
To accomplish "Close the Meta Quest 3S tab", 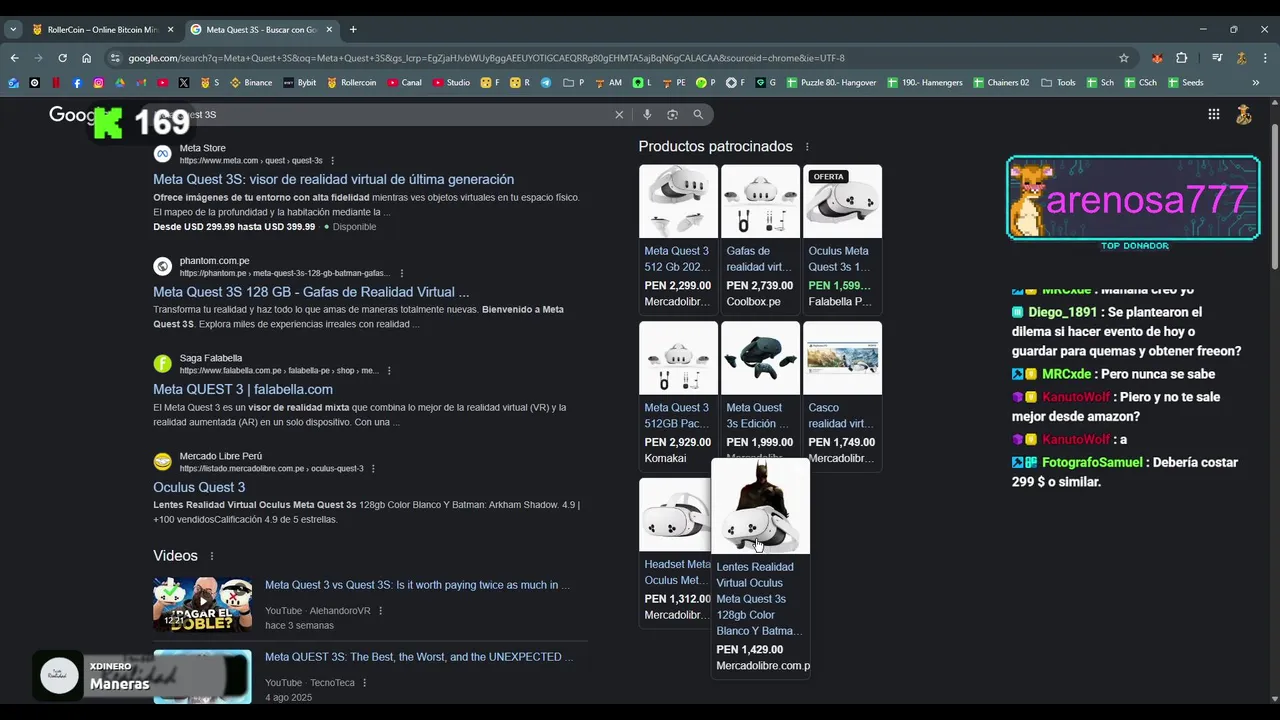I will [329, 30].
